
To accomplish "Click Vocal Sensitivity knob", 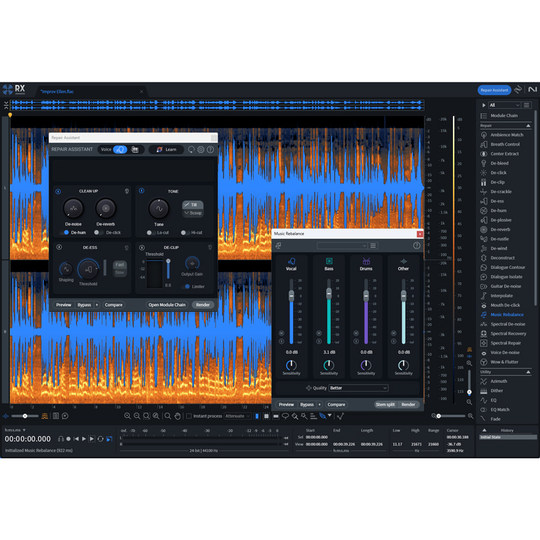I will pos(291,365).
